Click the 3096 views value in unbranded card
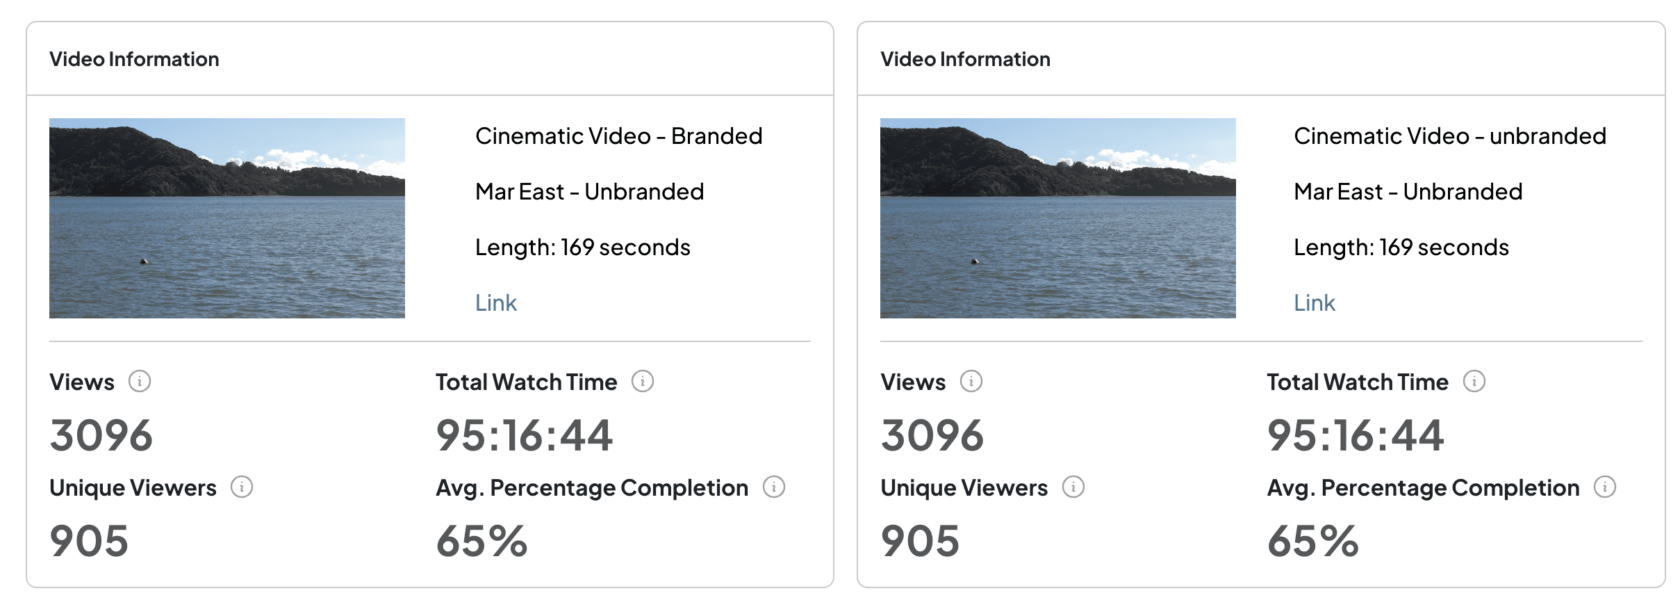The height and width of the screenshot is (609, 1680). (x=932, y=436)
